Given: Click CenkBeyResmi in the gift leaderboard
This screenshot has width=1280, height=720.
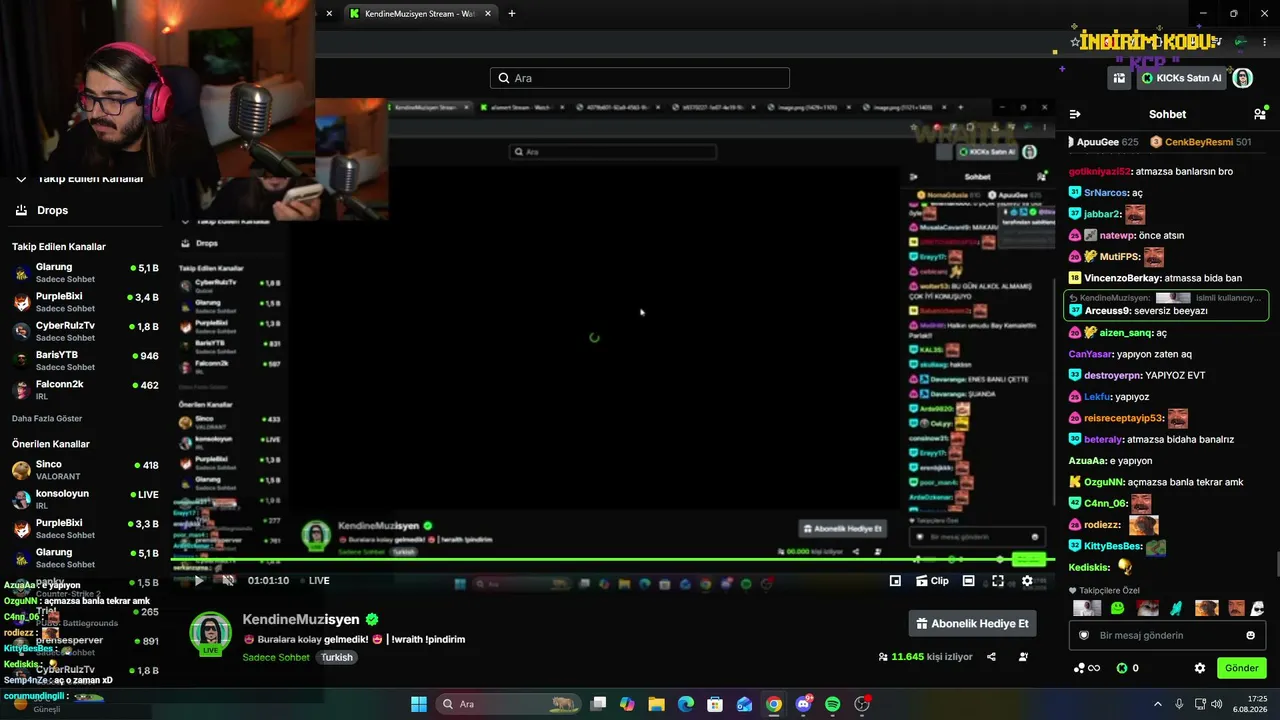Looking at the screenshot, I should pyautogui.click(x=1200, y=142).
